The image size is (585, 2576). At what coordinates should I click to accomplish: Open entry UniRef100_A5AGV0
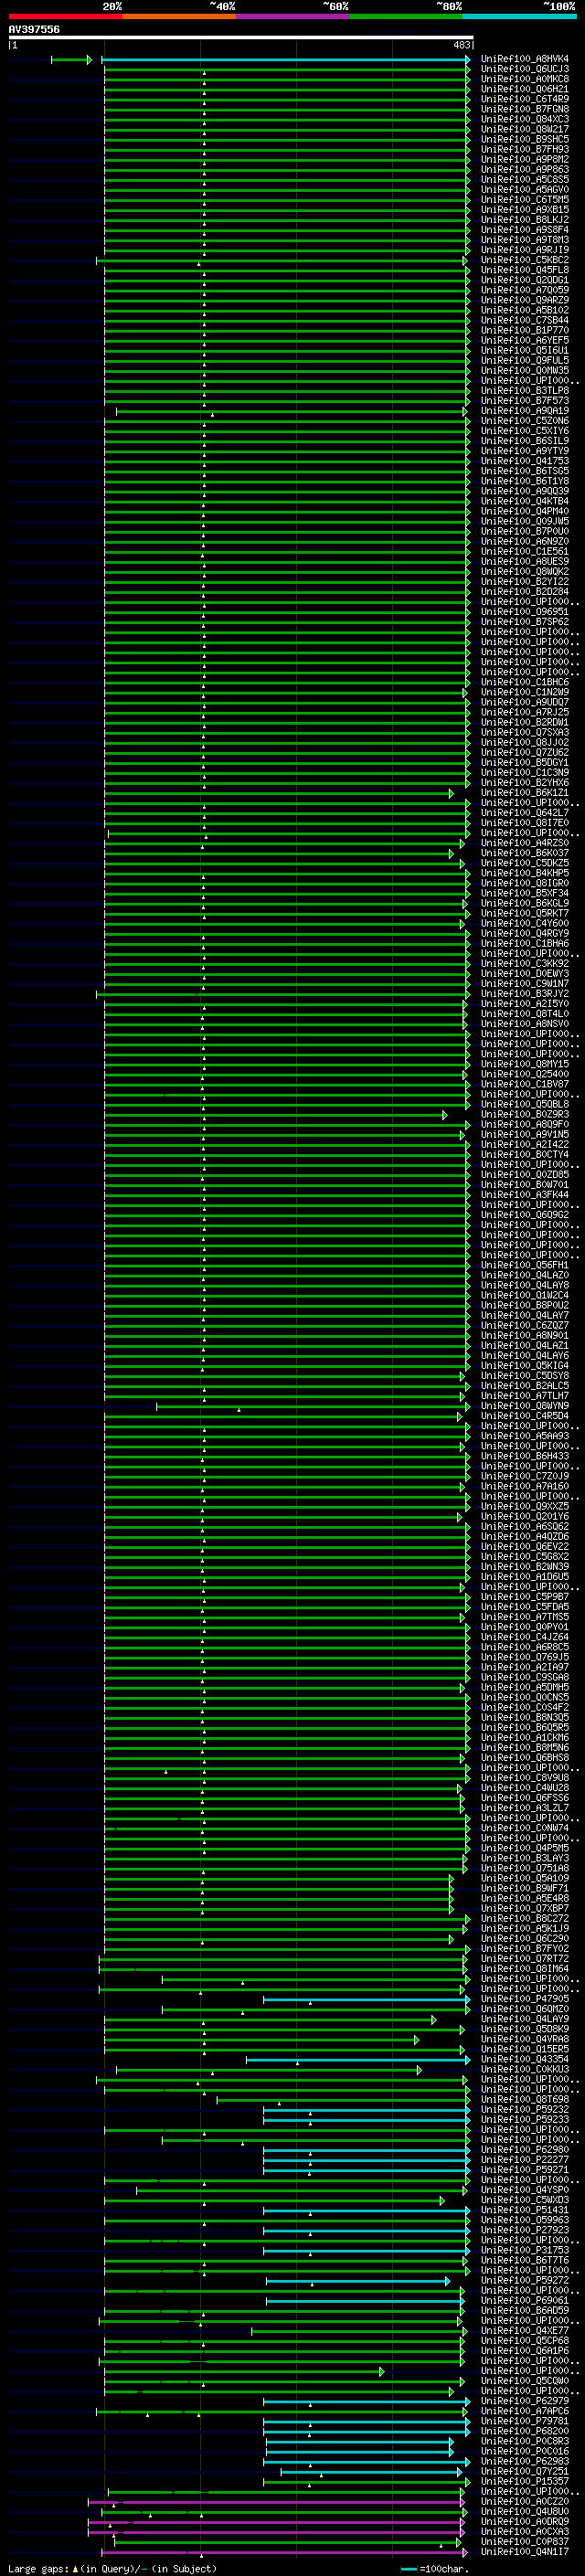pos(524,189)
